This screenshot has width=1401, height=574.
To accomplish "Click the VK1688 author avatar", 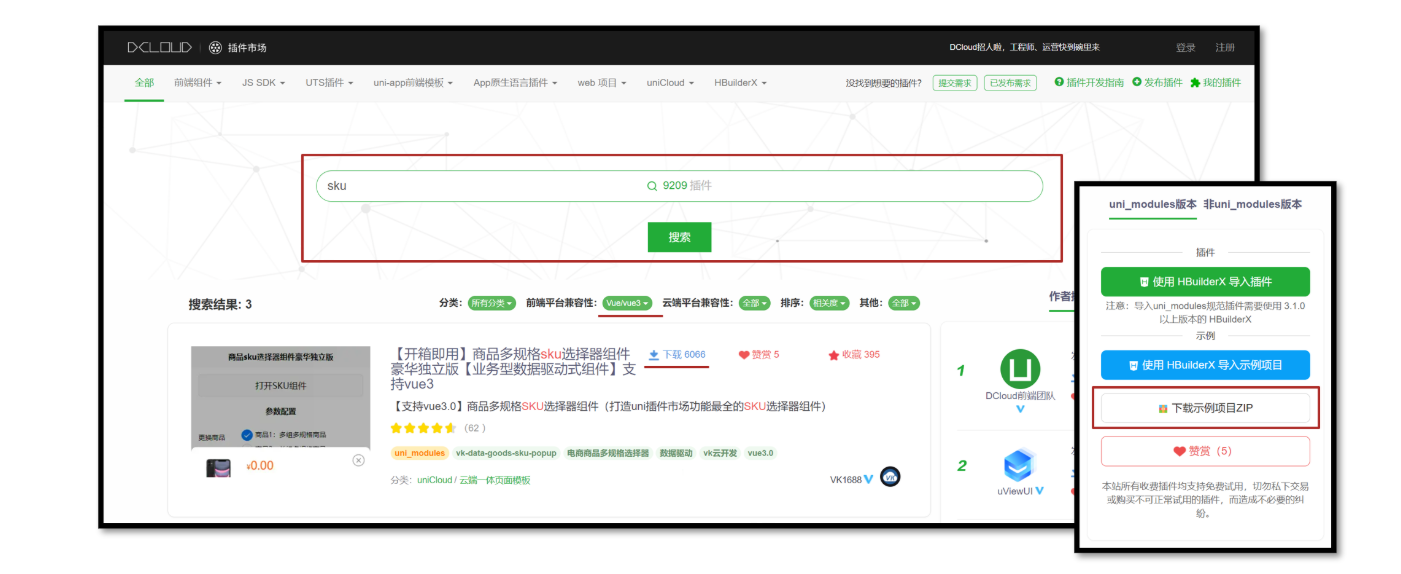I will (890, 477).
